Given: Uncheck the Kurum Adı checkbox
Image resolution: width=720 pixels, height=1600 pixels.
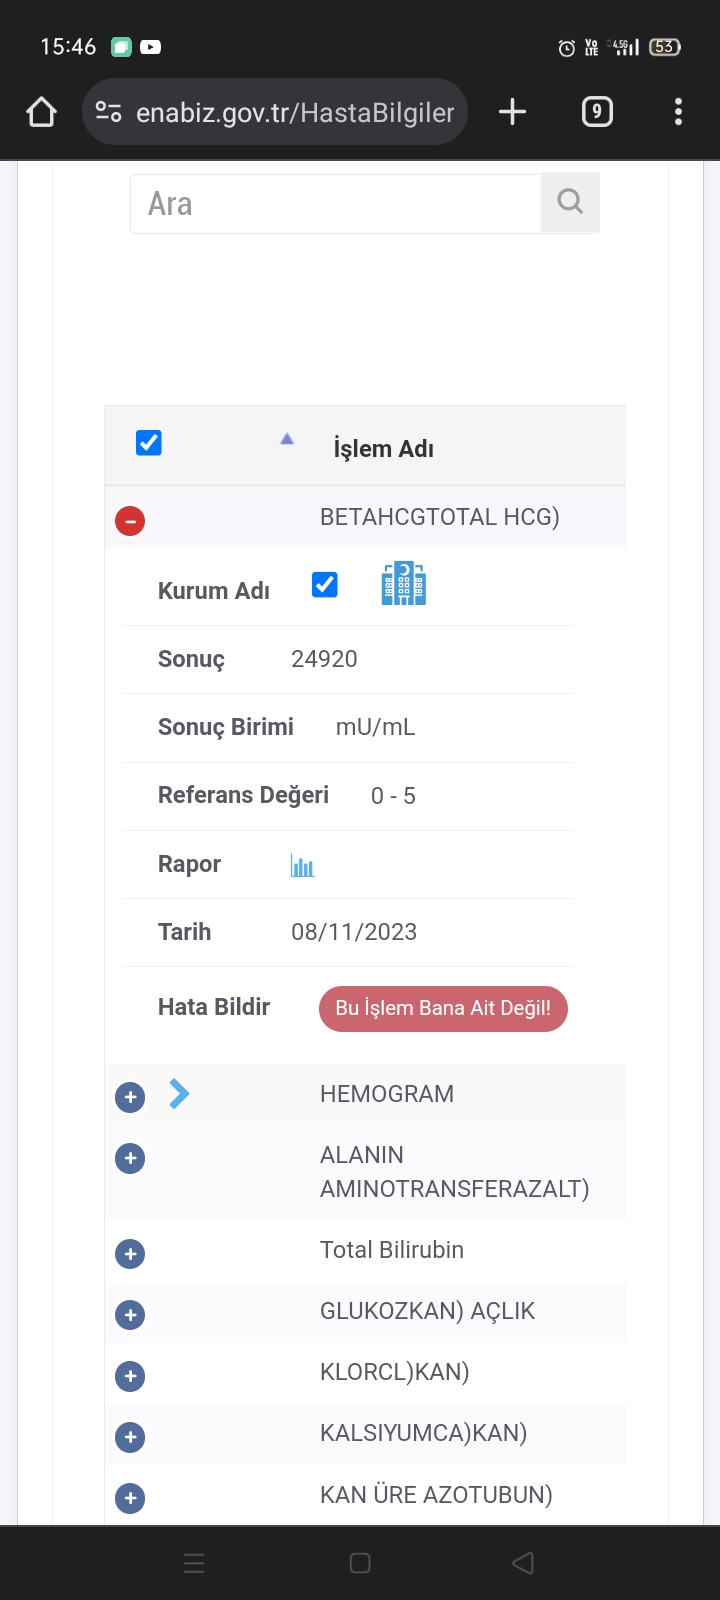Looking at the screenshot, I should [x=325, y=585].
